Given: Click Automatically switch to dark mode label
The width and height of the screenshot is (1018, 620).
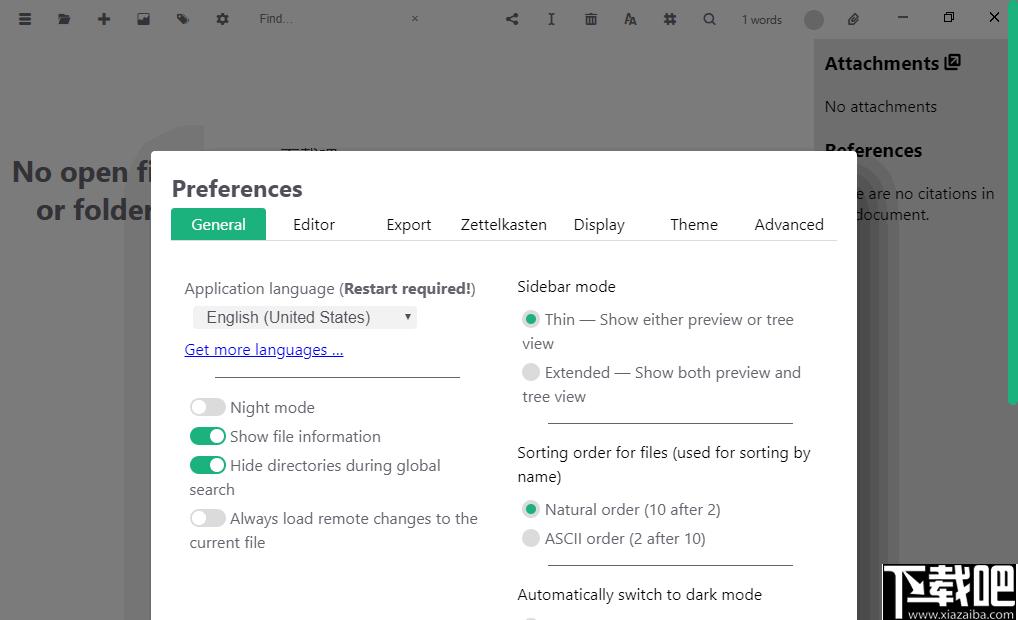Looking at the screenshot, I should 639,595.
